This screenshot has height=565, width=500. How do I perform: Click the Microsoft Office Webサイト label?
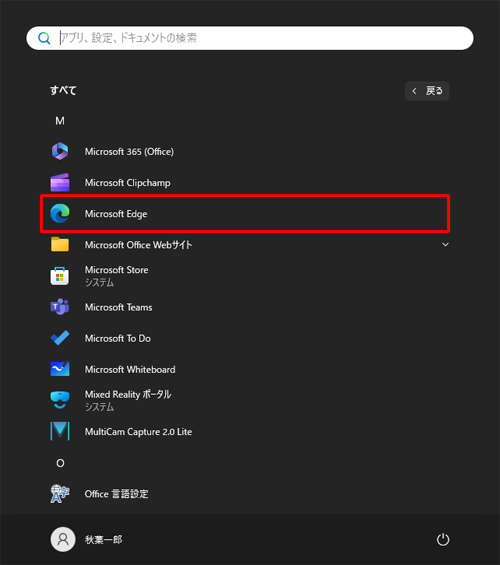(138, 245)
